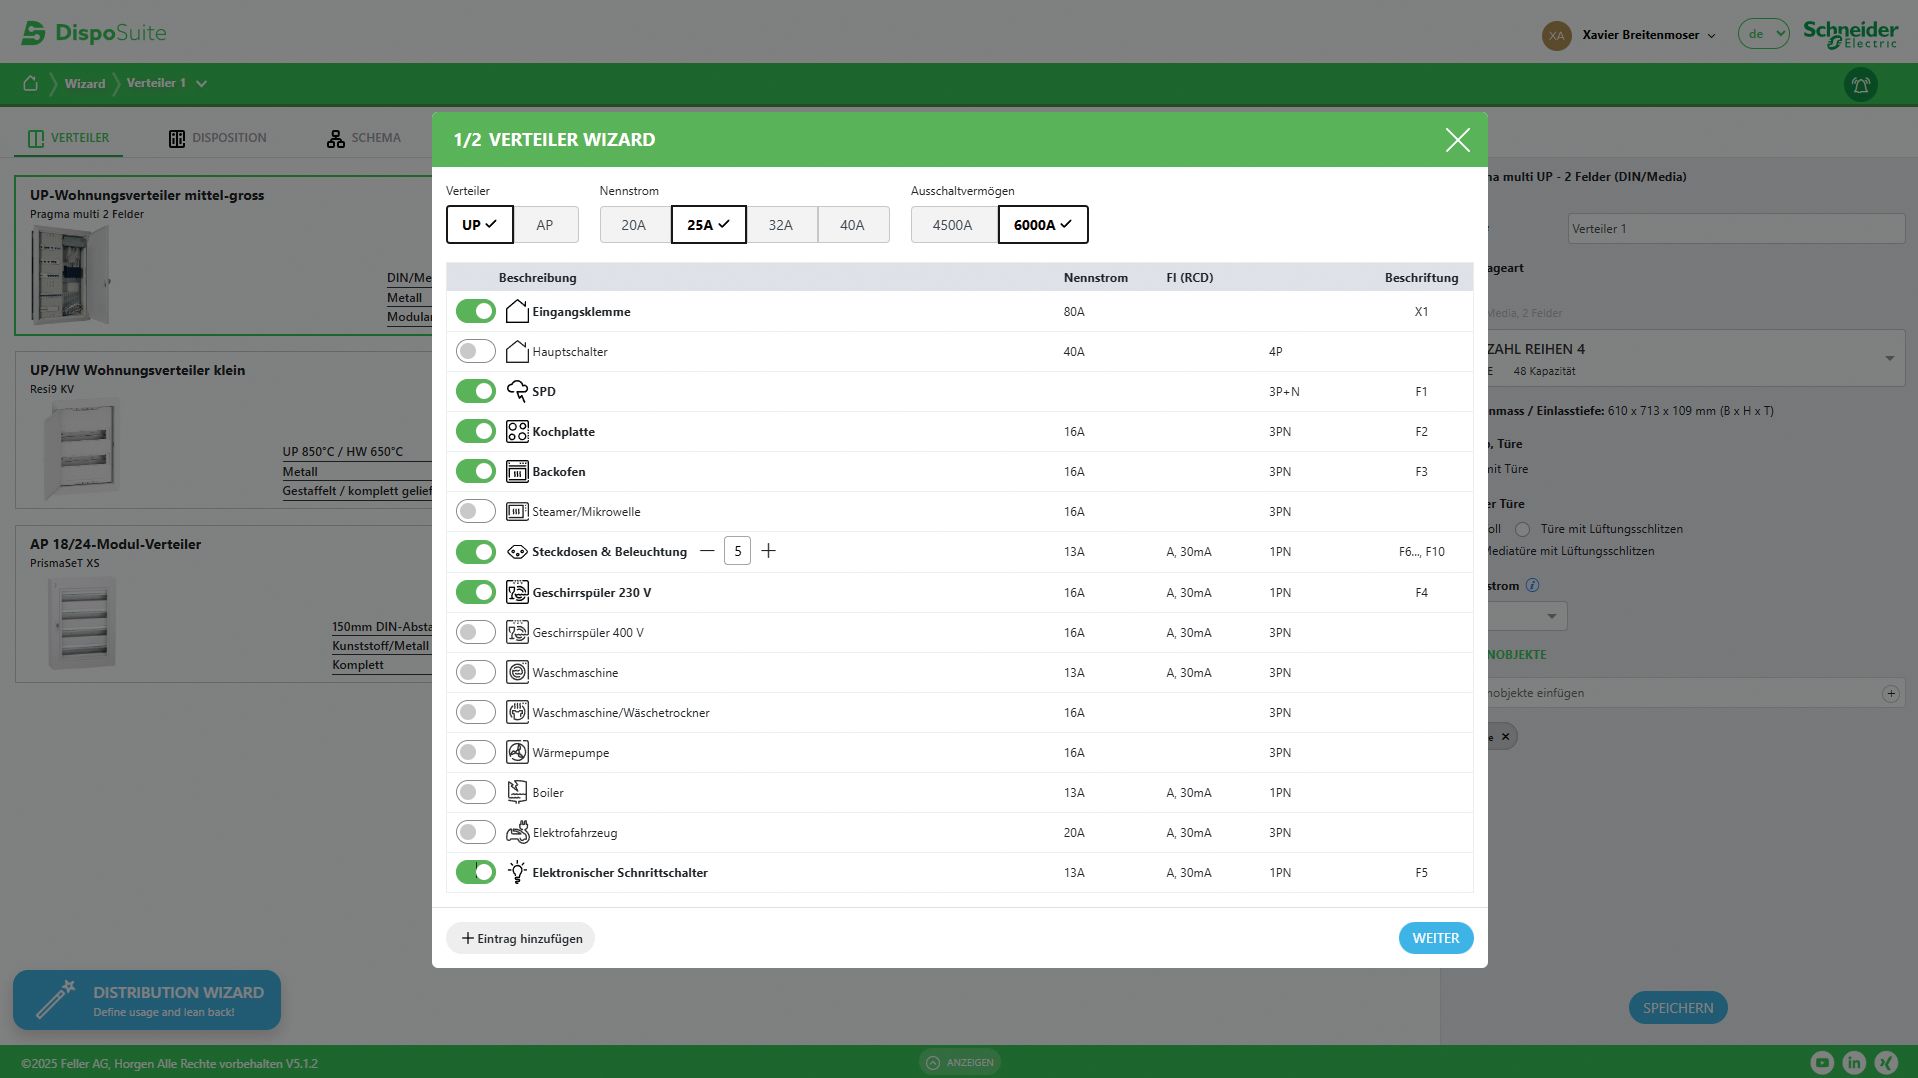Switch to the Disposition tab

(x=218, y=138)
